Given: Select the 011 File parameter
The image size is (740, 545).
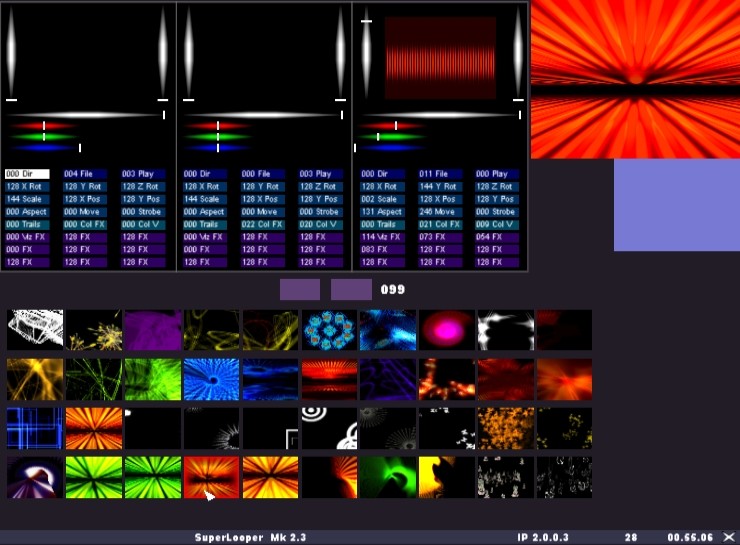Looking at the screenshot, I should [441, 174].
